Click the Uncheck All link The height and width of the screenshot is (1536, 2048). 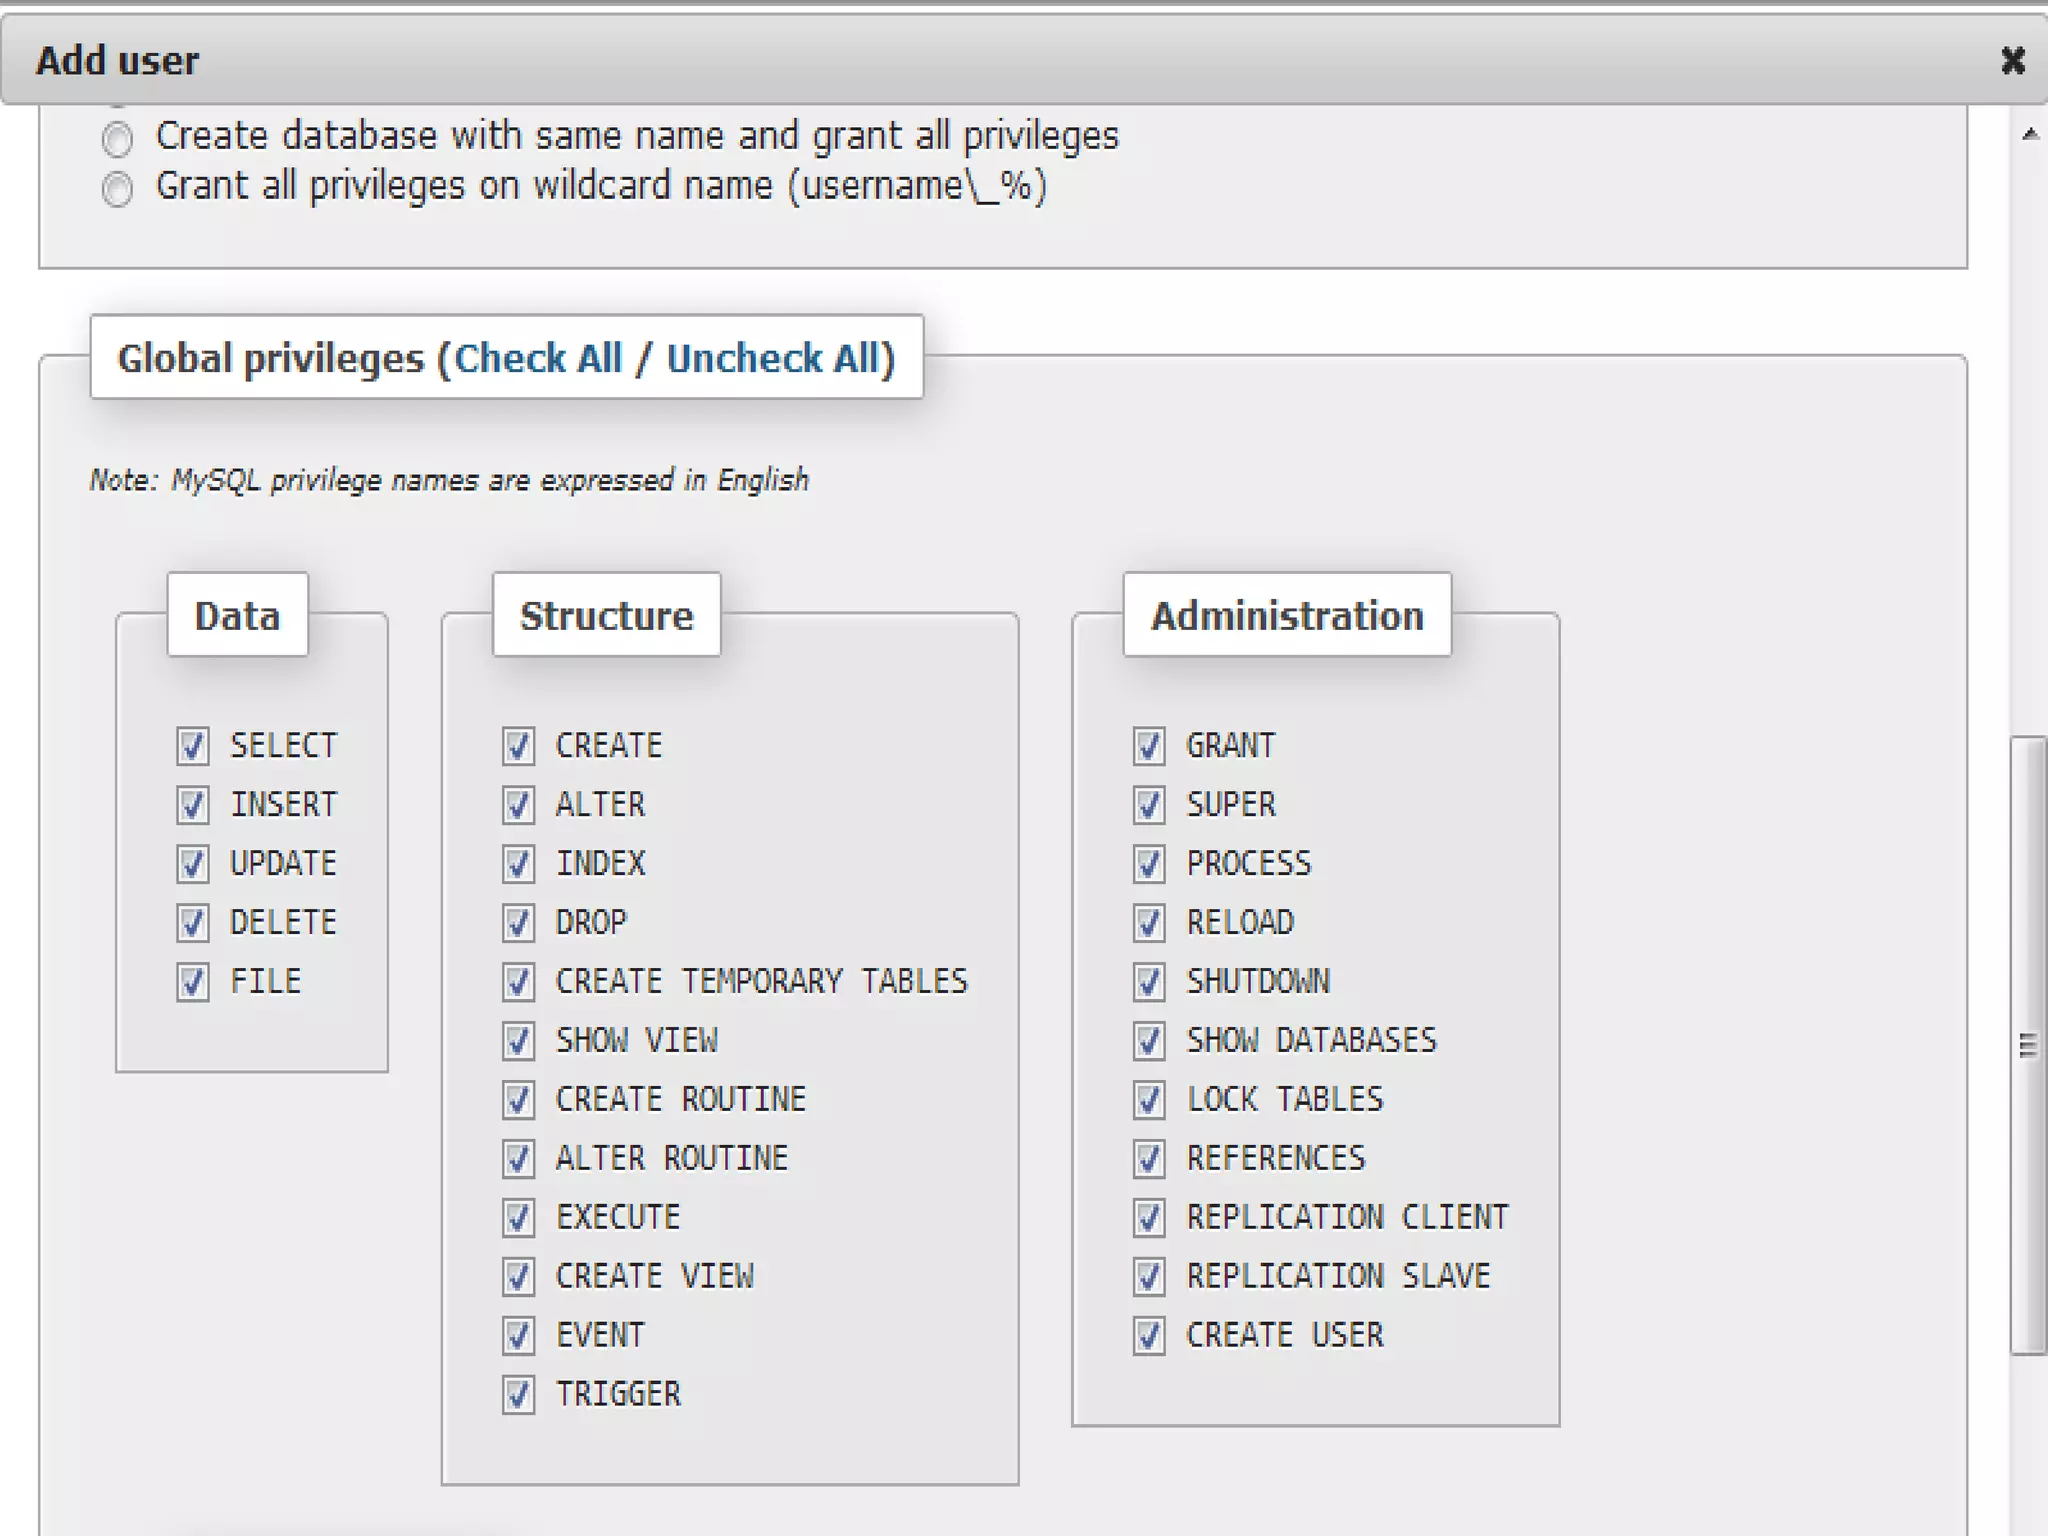[x=774, y=358]
